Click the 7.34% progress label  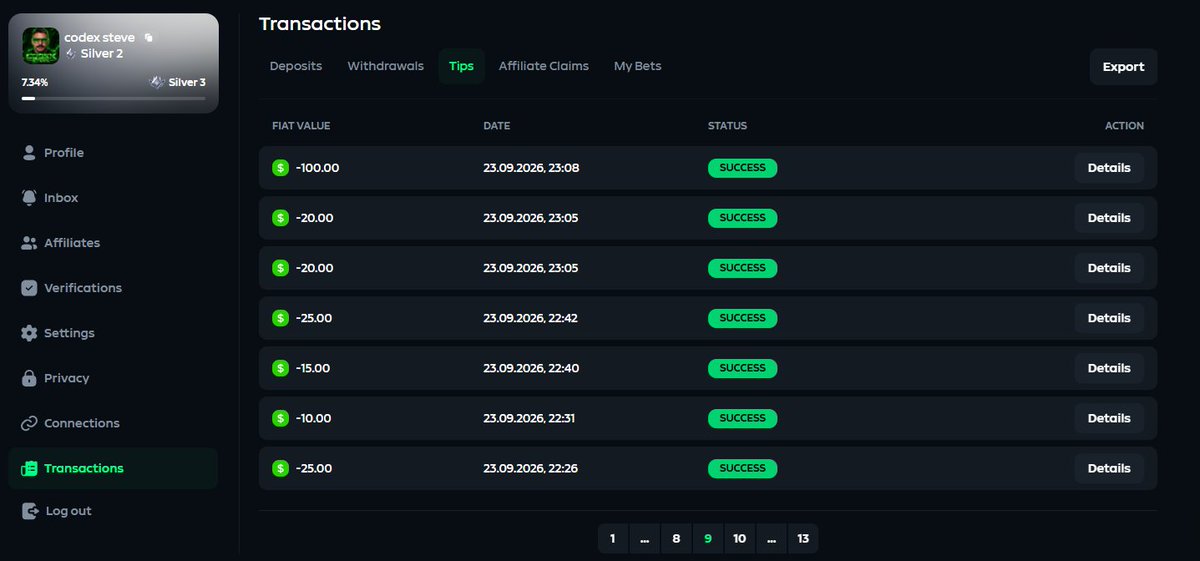pos(34,82)
